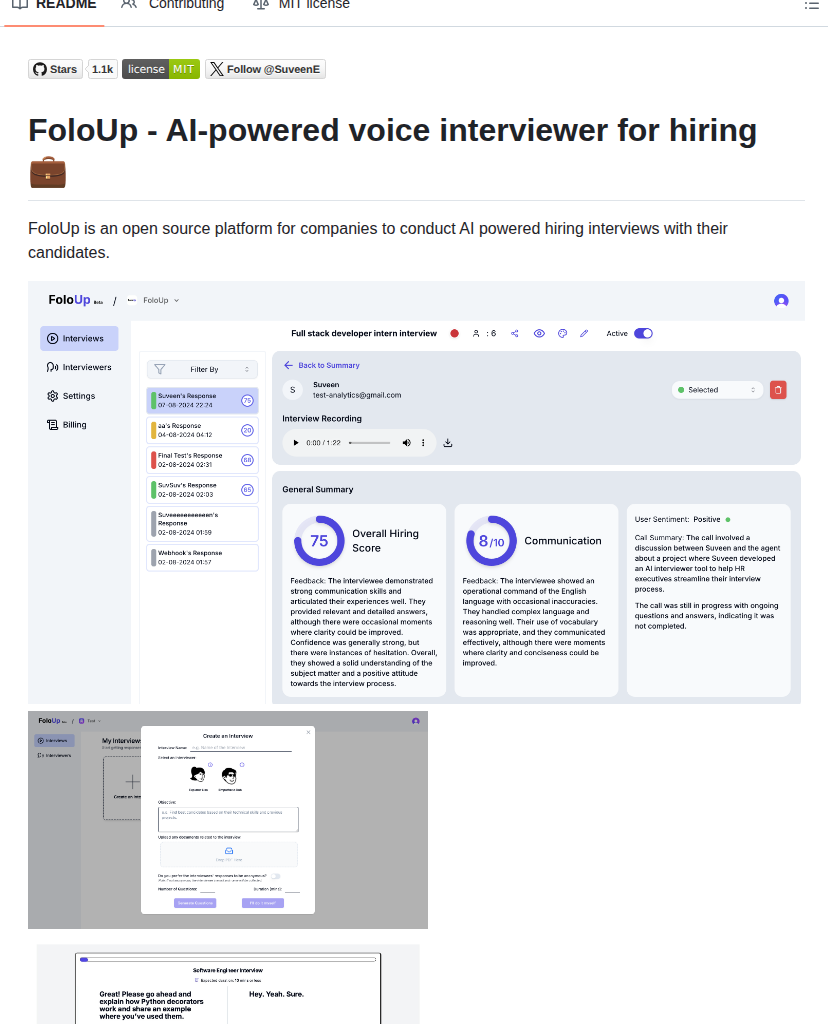
Task: Click Back to Summary link
Action: point(328,366)
